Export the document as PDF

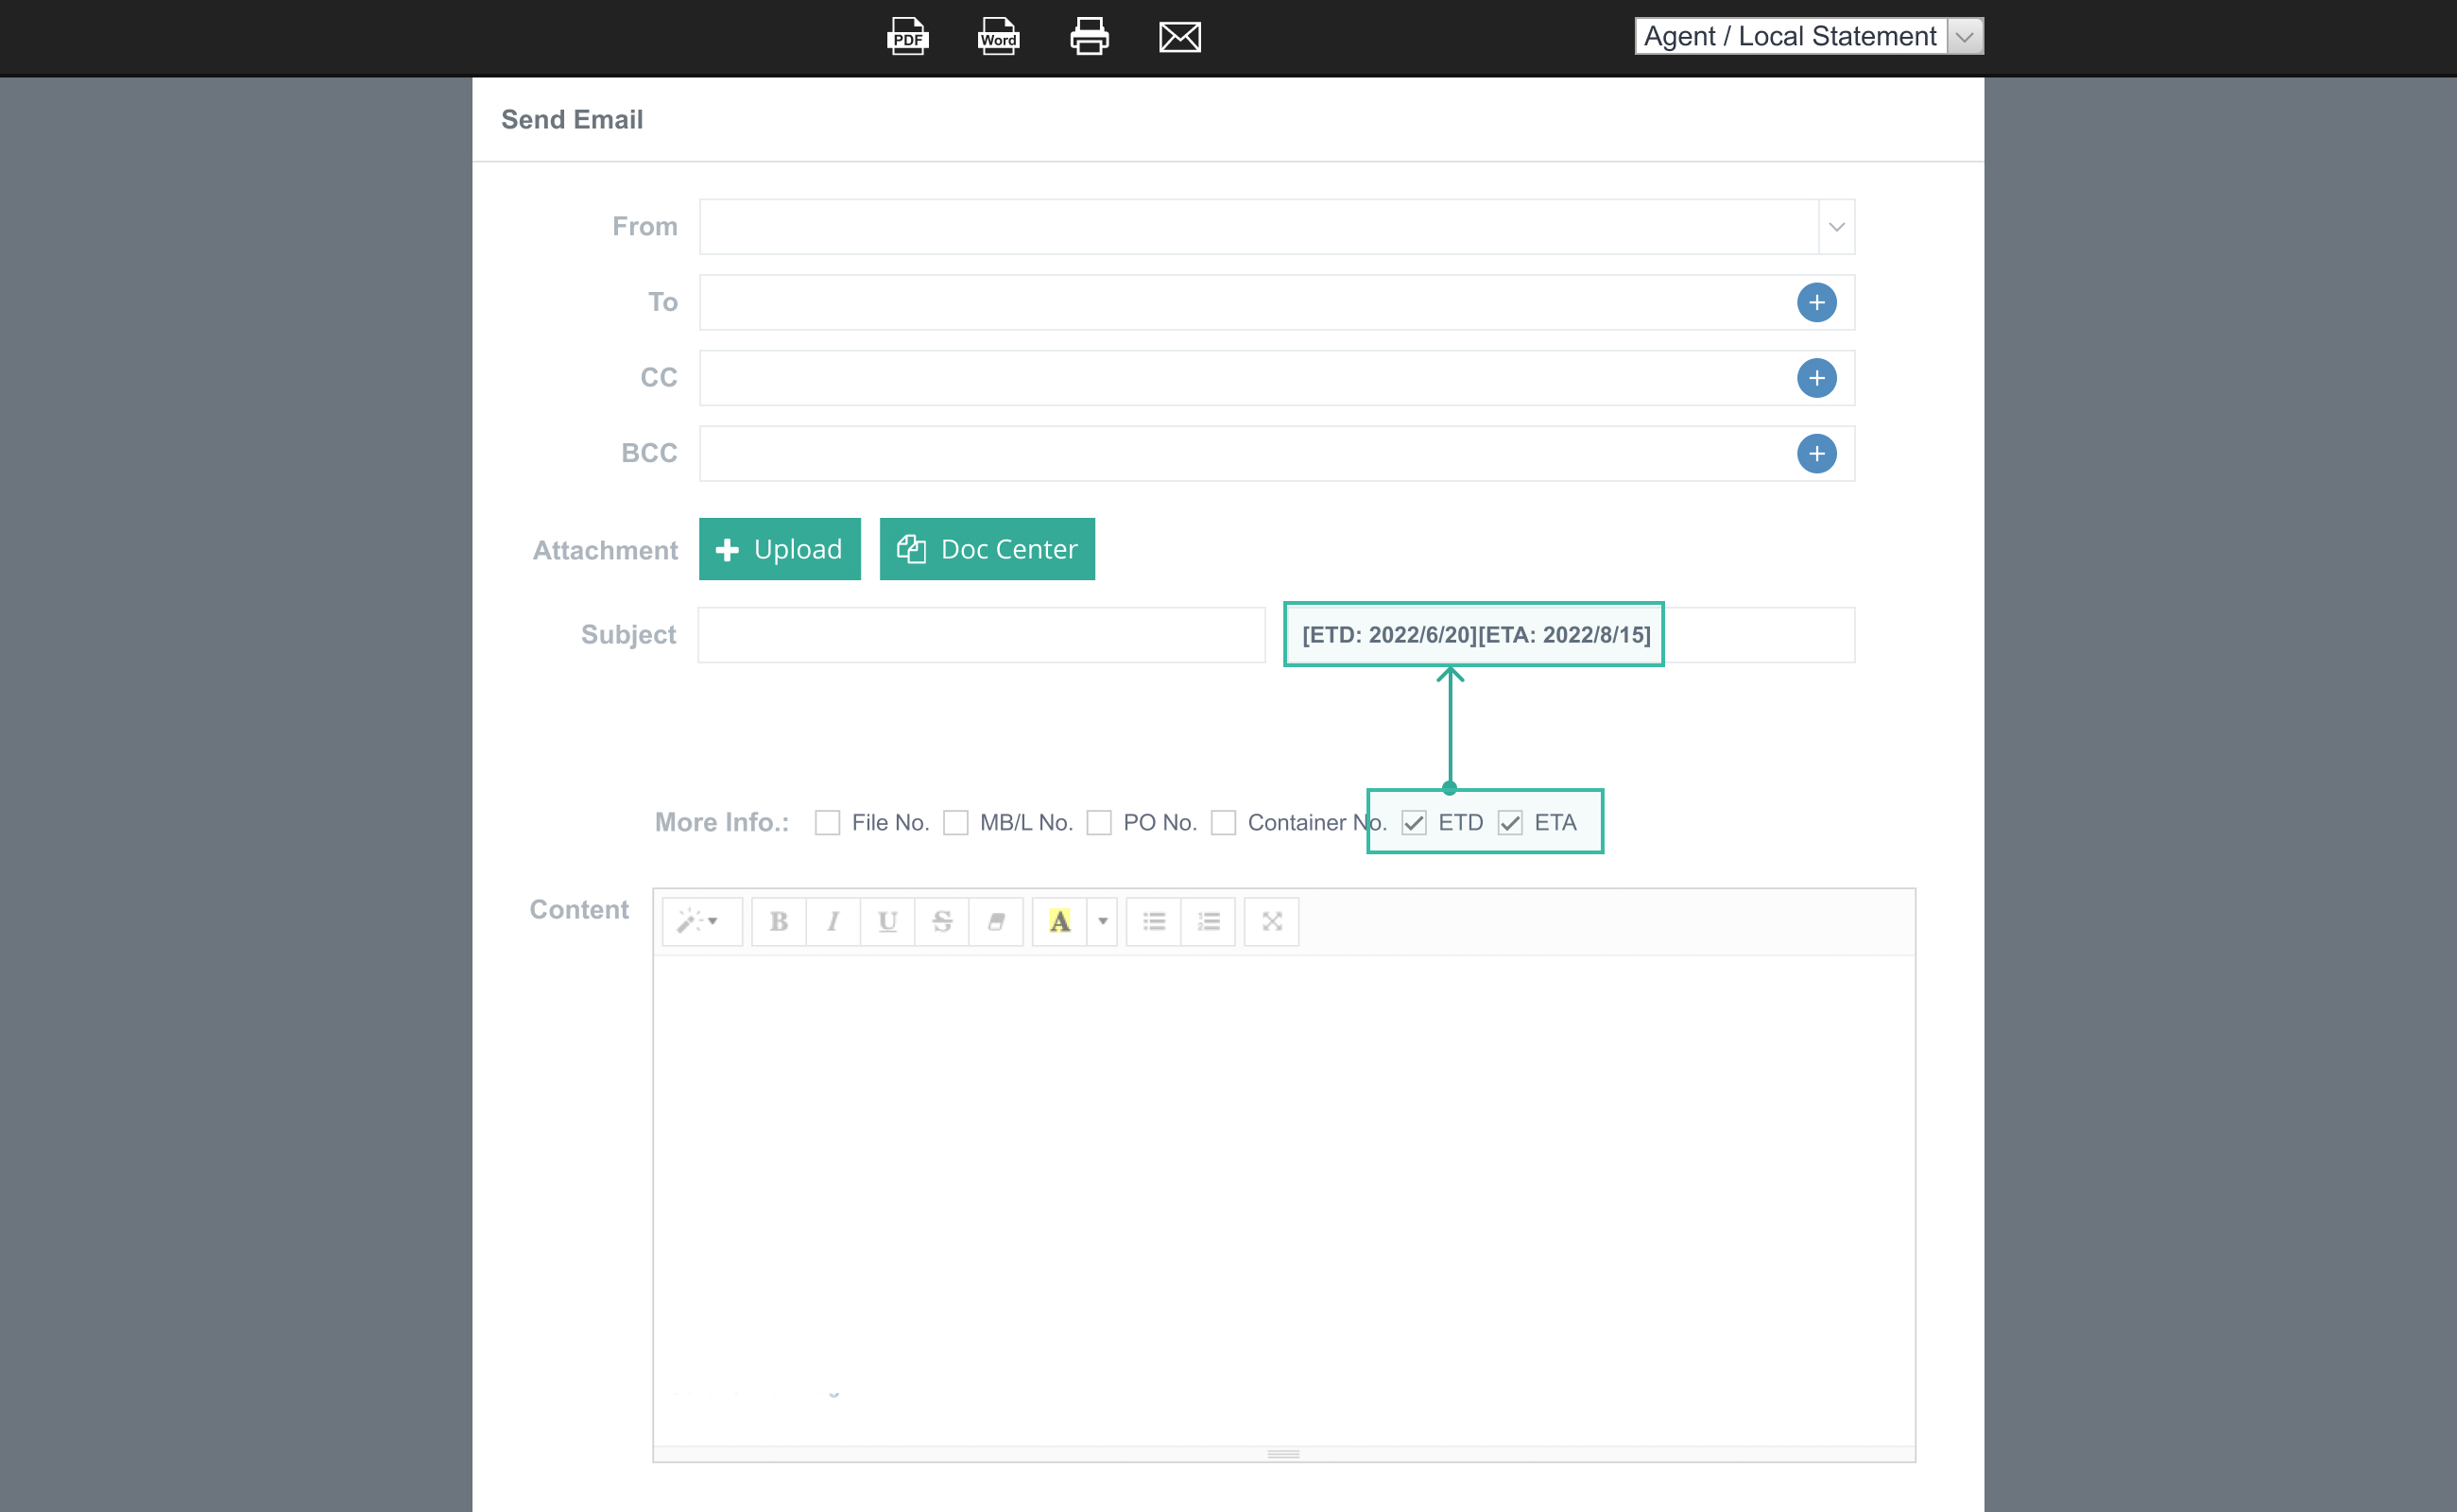[907, 37]
